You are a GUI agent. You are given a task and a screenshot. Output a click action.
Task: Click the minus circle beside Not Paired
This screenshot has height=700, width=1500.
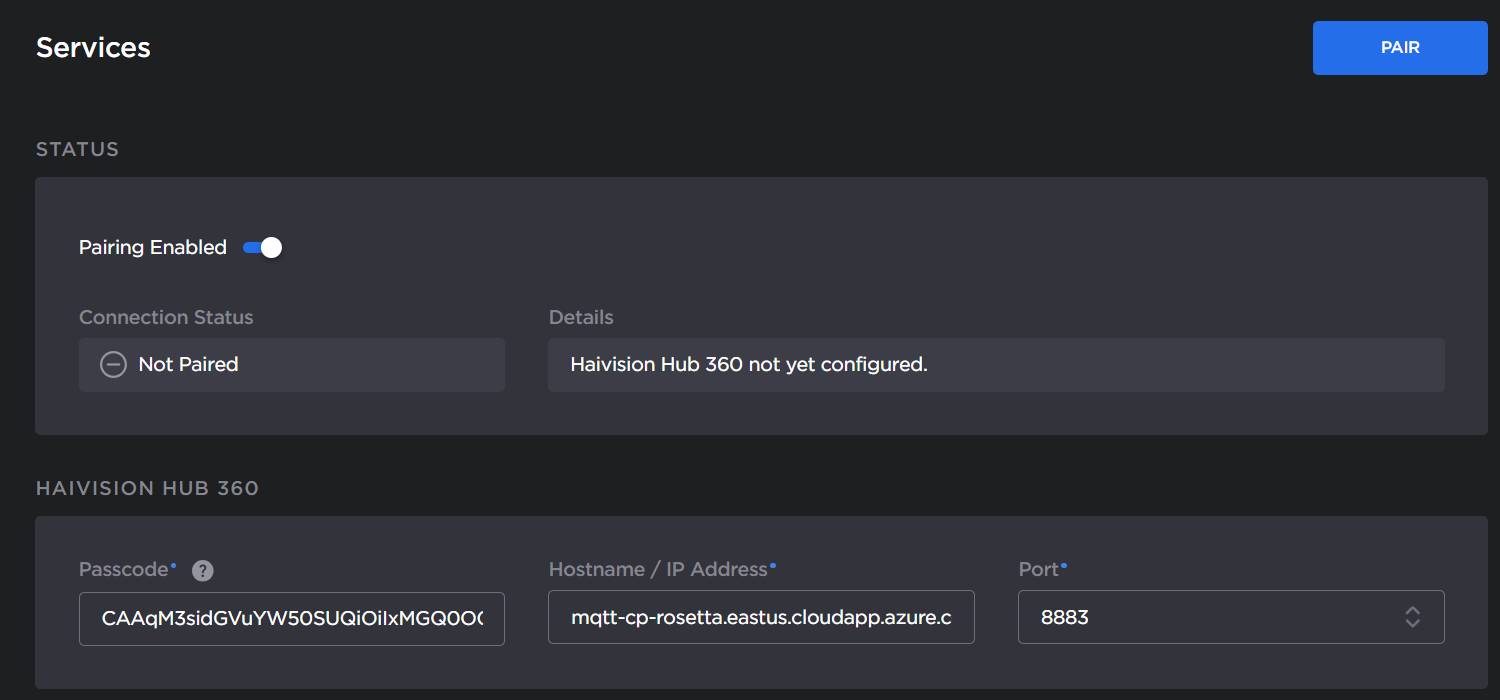113,364
